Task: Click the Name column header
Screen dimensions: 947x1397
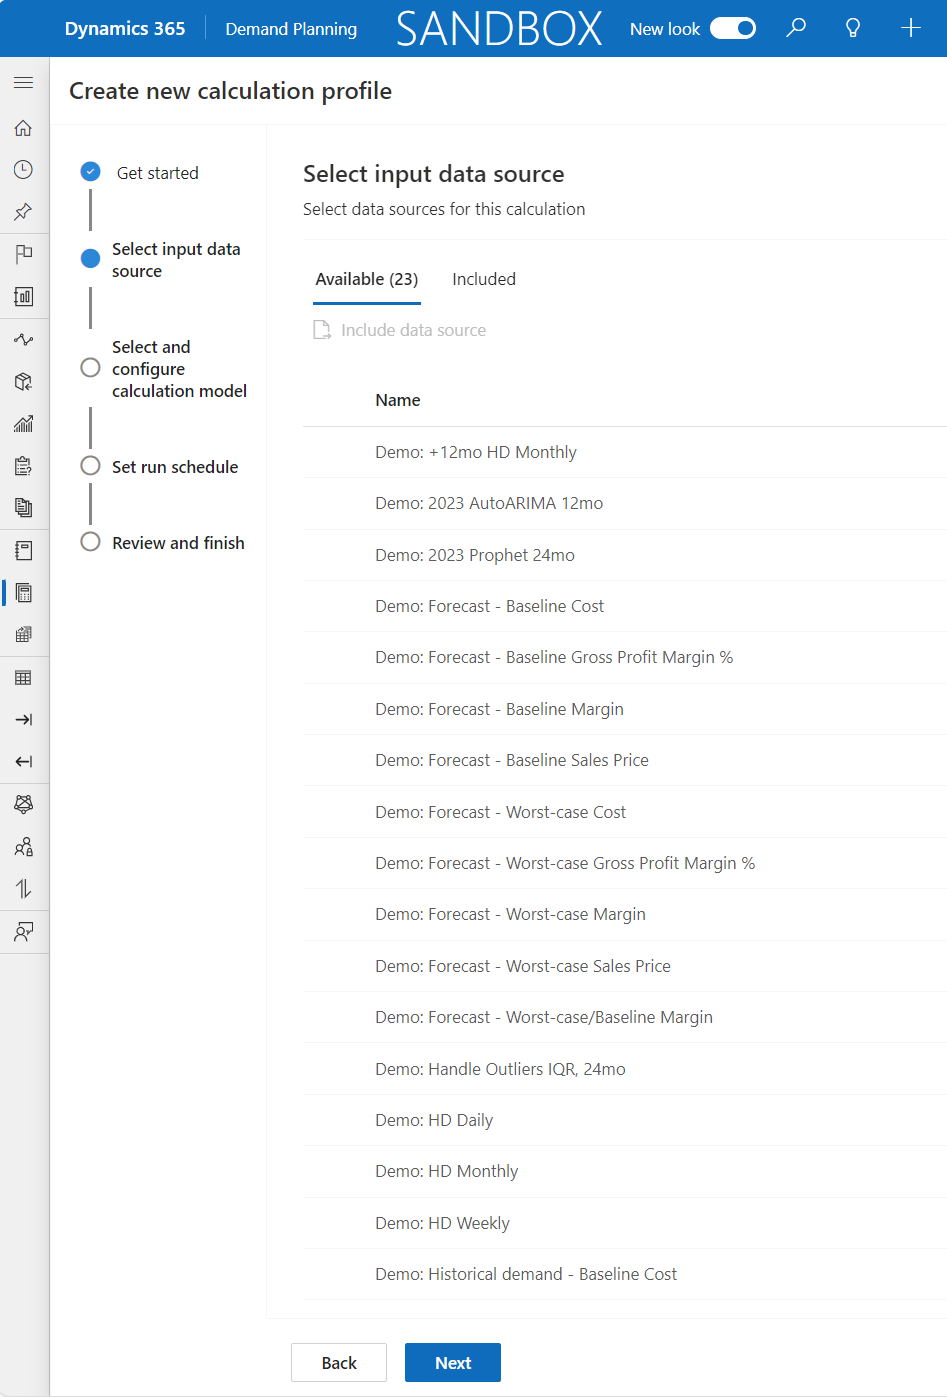Action: (x=398, y=400)
